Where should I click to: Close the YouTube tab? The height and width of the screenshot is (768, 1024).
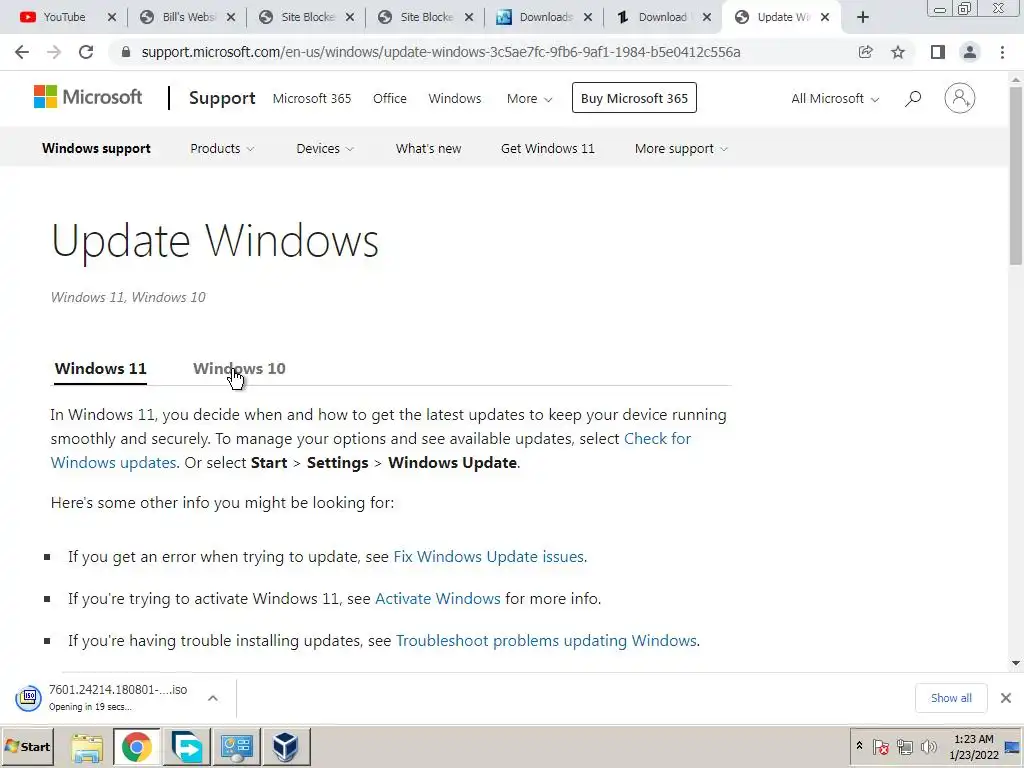point(112,18)
